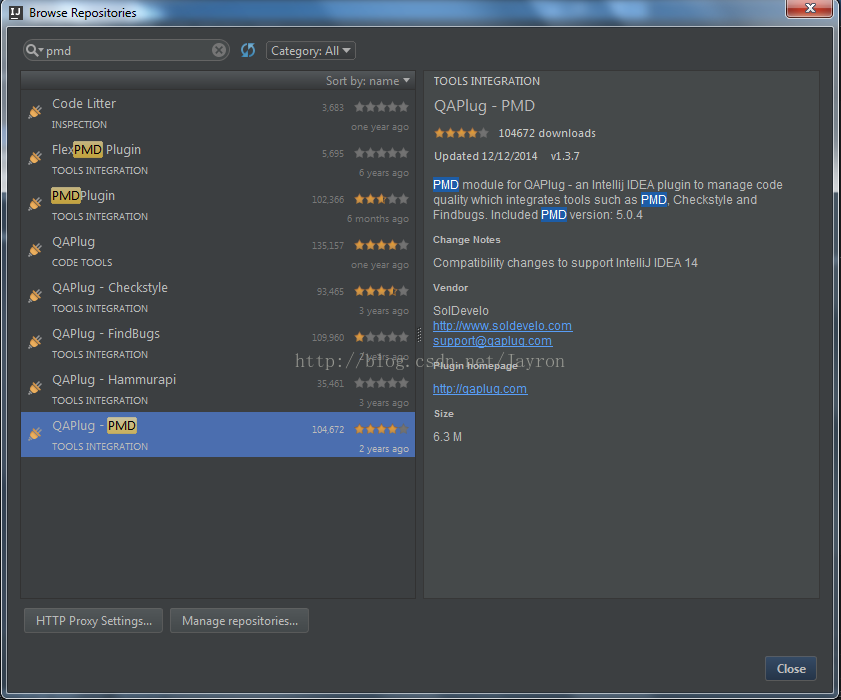Click the QAPlug CODE TOOLS plug icon
Image resolution: width=841 pixels, height=700 pixels.
(35, 250)
